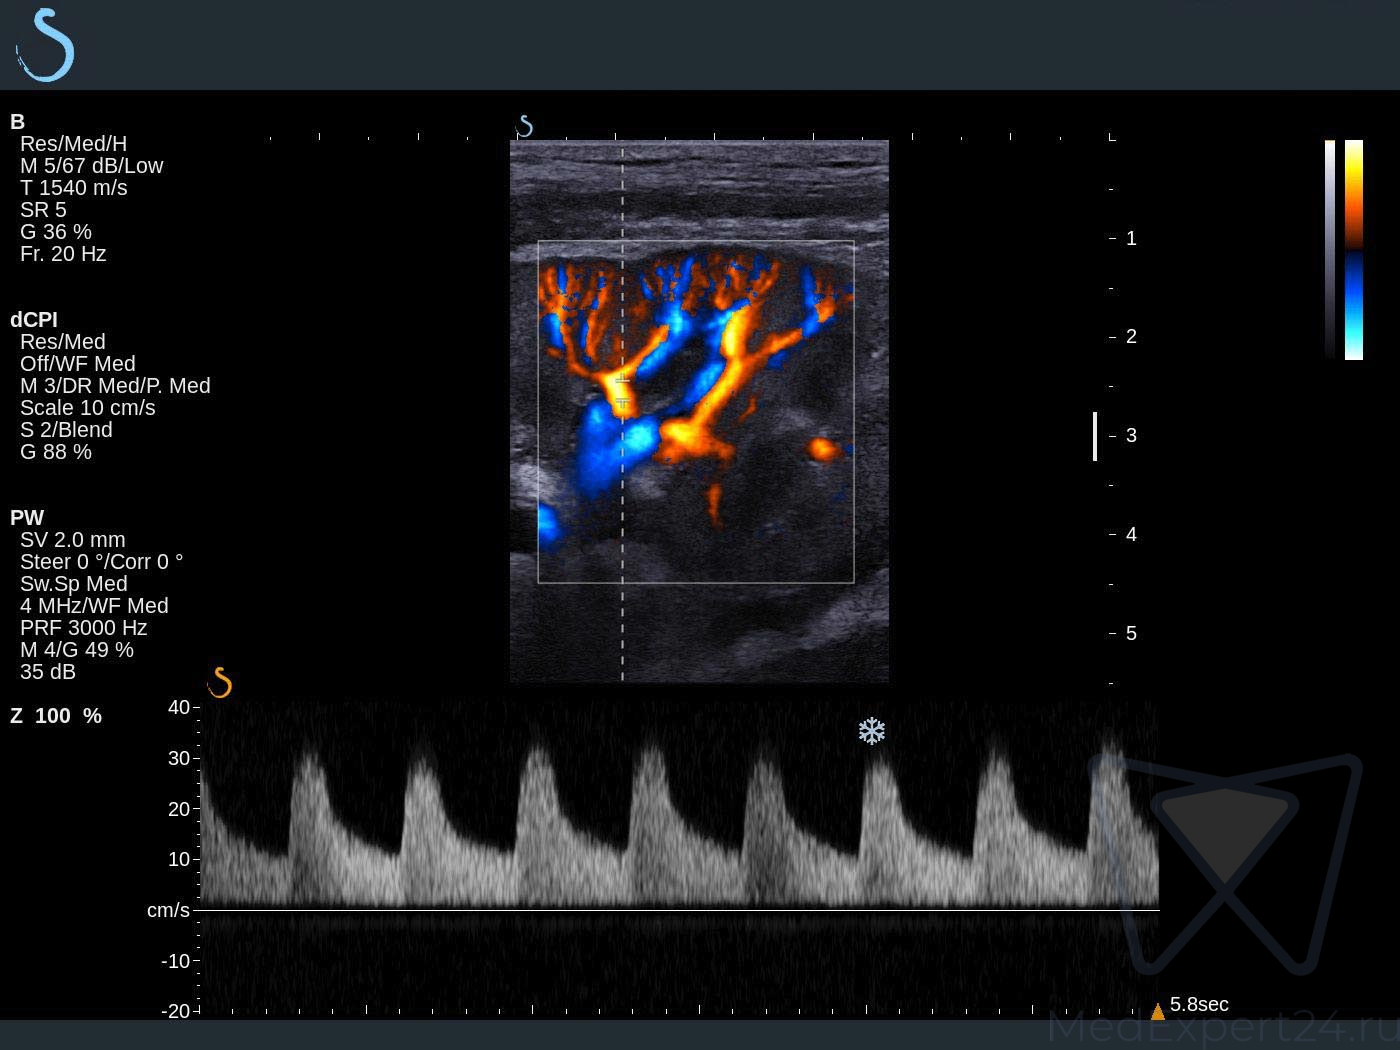Click small blue probe orientation marker above image
The width and height of the screenshot is (1400, 1050).
(x=524, y=126)
